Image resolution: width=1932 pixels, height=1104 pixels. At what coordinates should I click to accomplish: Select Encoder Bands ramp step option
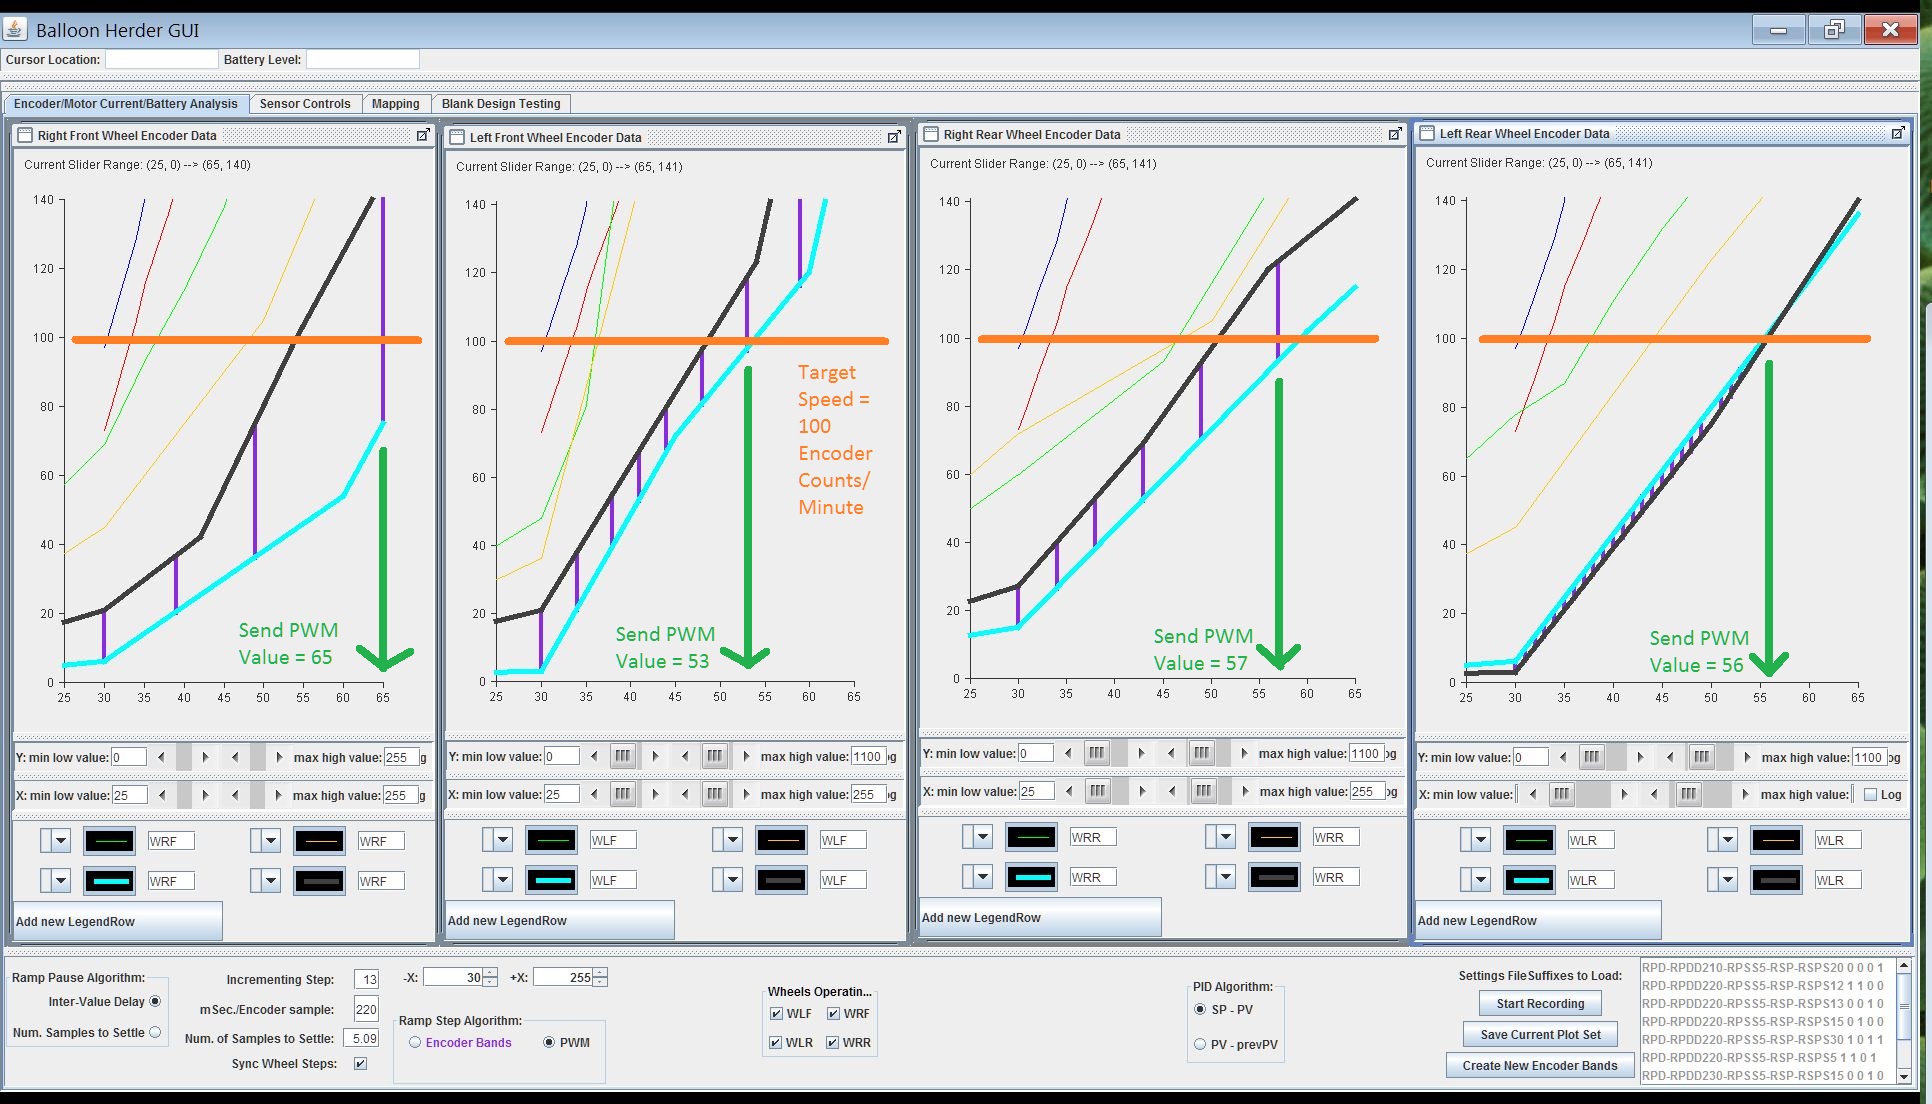point(414,1042)
